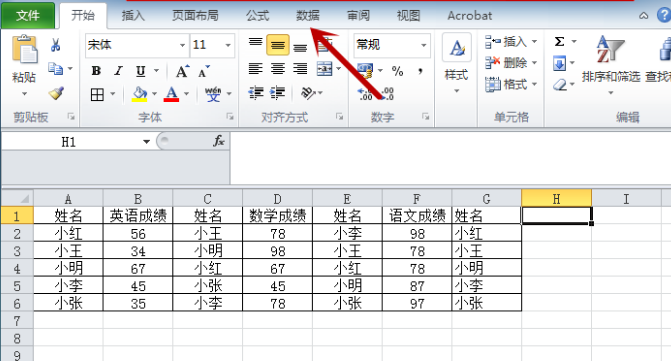Open number format dropdown (常规)

point(424,45)
